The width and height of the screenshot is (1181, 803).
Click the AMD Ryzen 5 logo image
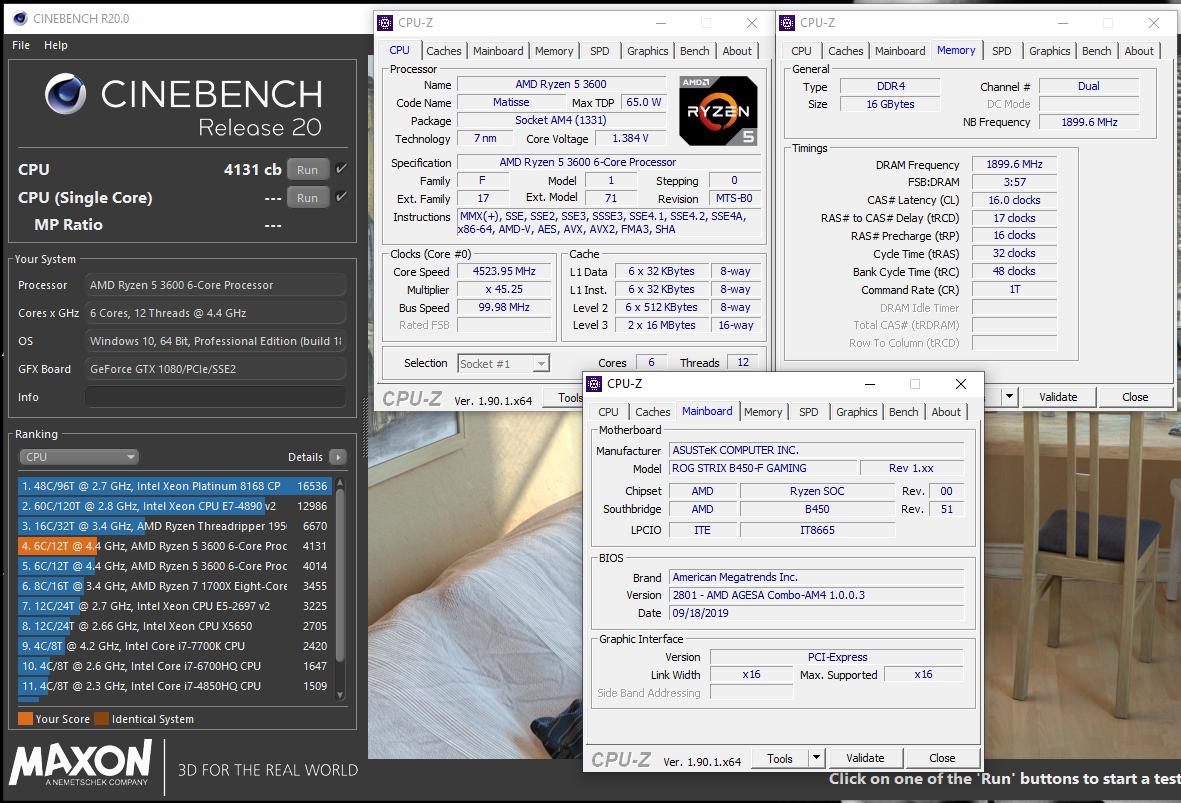(718, 111)
